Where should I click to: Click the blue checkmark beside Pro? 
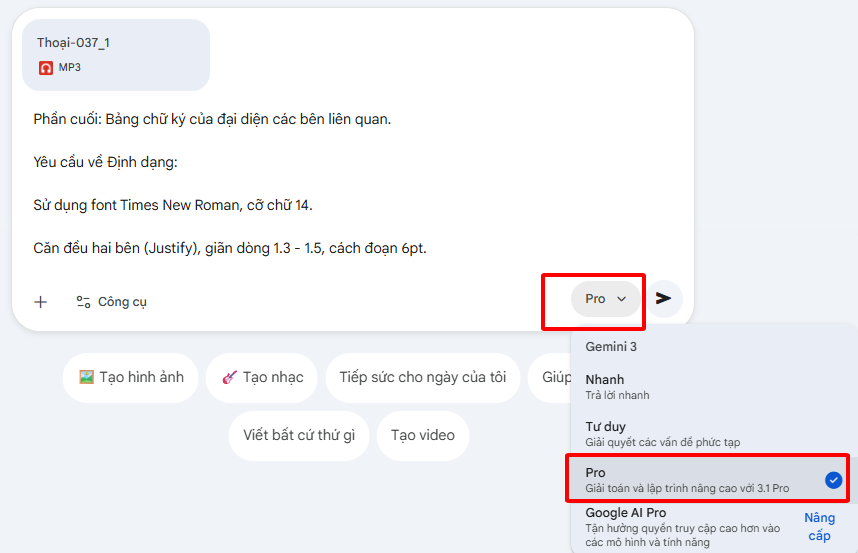coord(833,480)
